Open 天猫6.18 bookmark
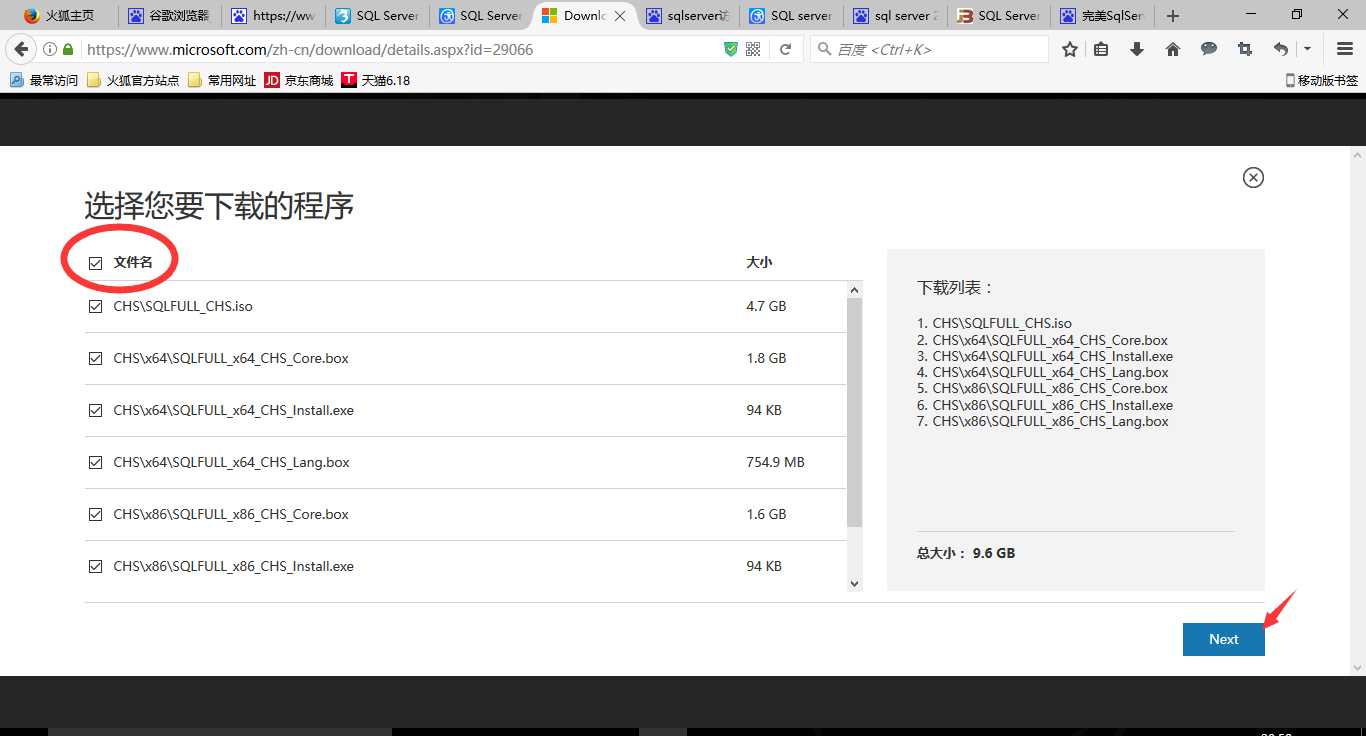This screenshot has width=1366, height=736. pos(376,80)
